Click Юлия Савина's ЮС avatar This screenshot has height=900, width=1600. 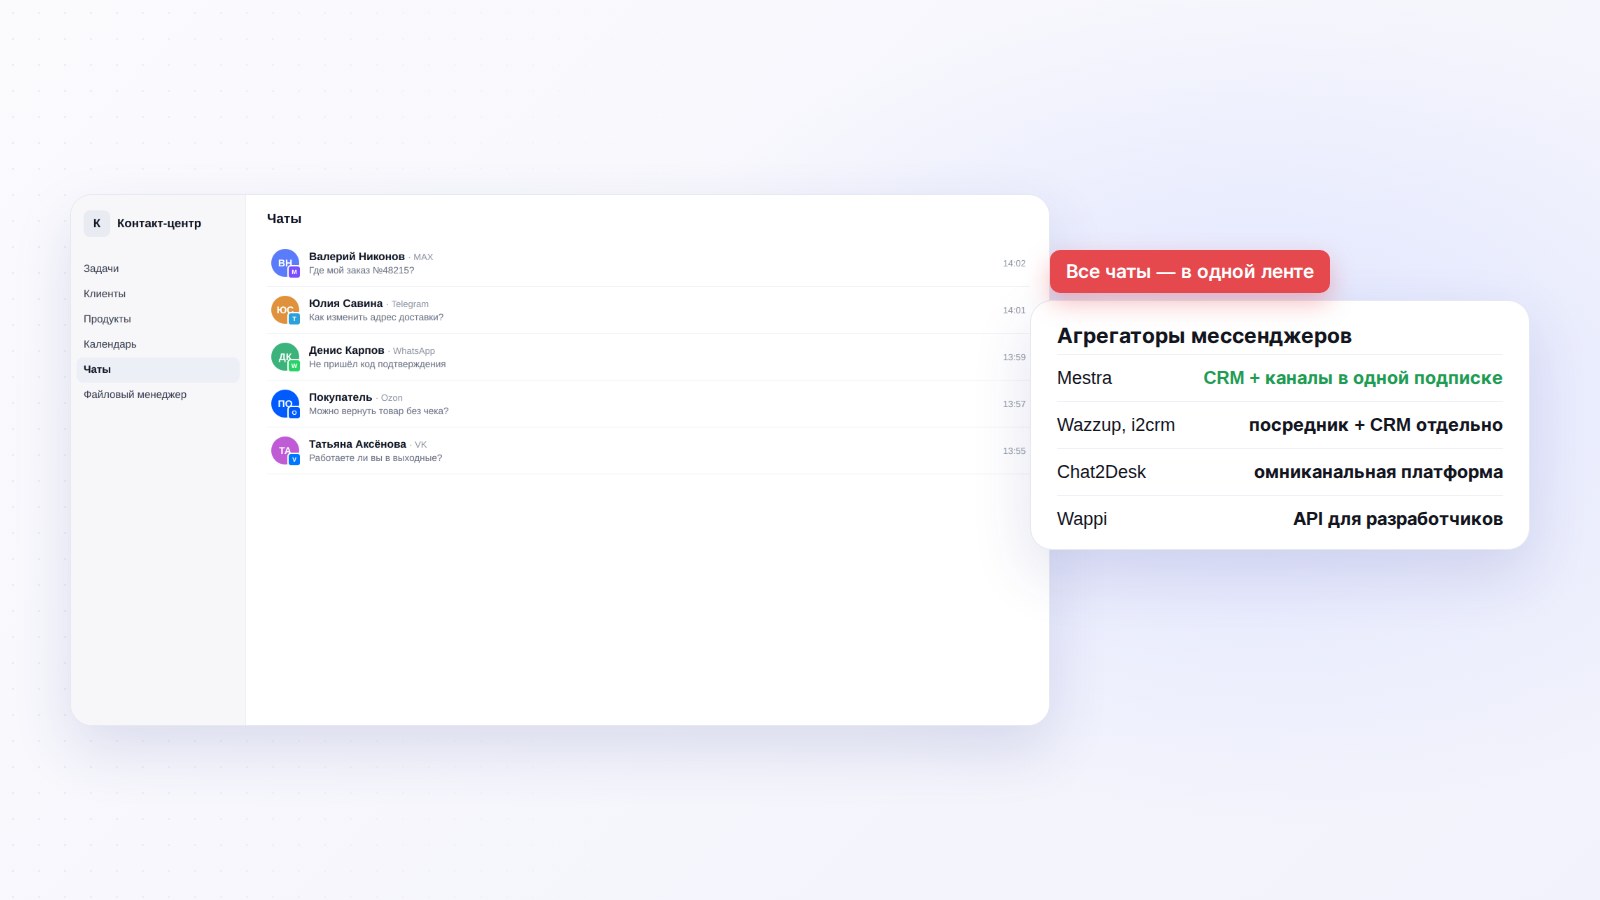[x=285, y=310]
